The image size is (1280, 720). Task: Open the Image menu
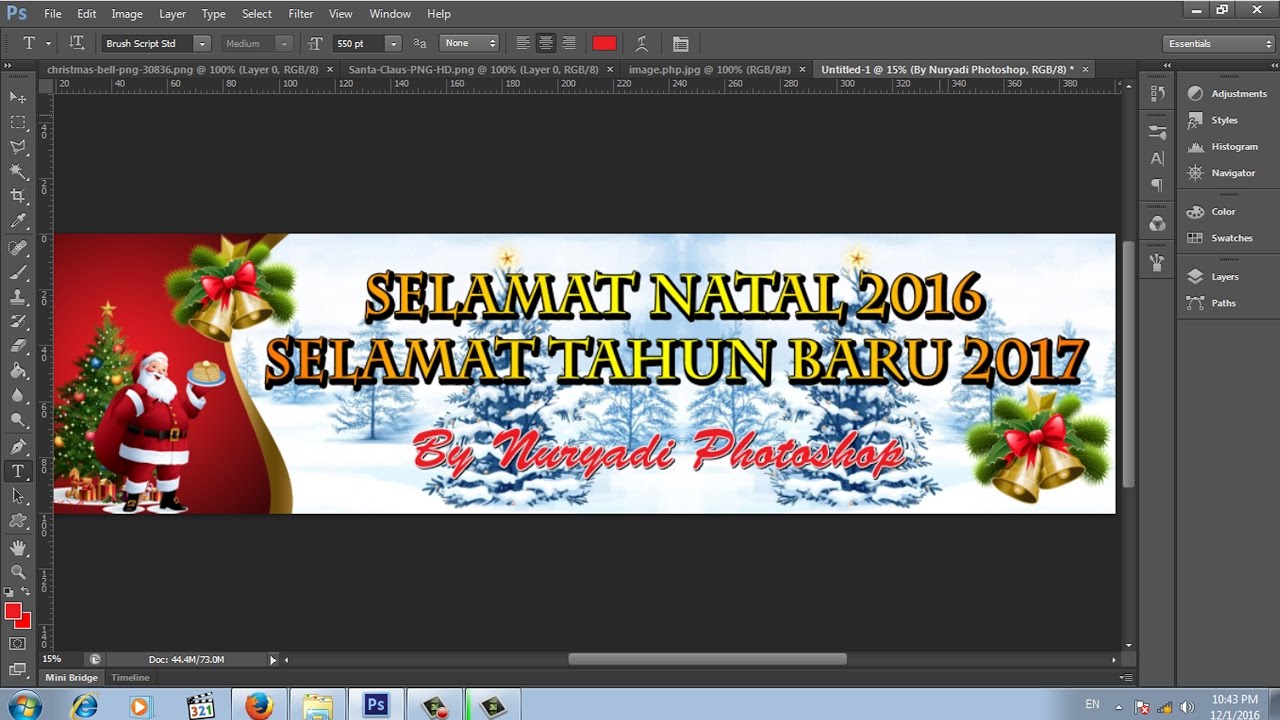127,14
